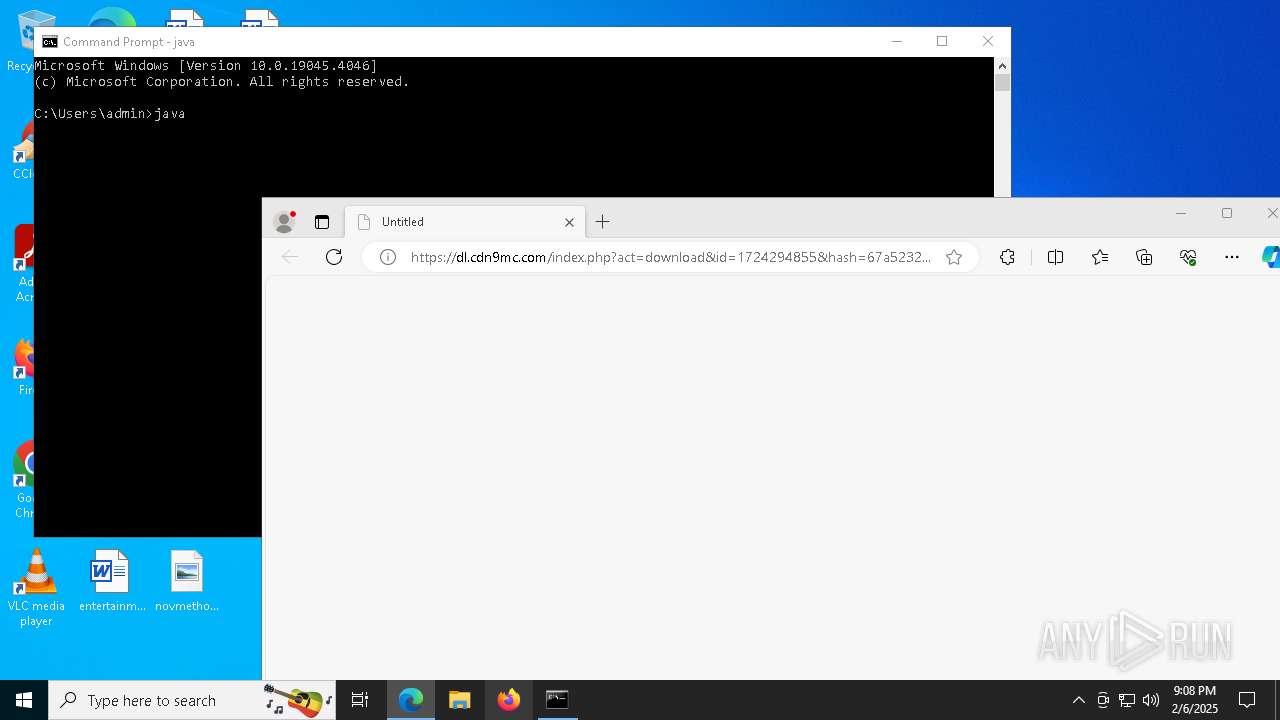Select the novmetho... image file icon
Screen dimensions: 1280x720
pyautogui.click(x=187, y=581)
